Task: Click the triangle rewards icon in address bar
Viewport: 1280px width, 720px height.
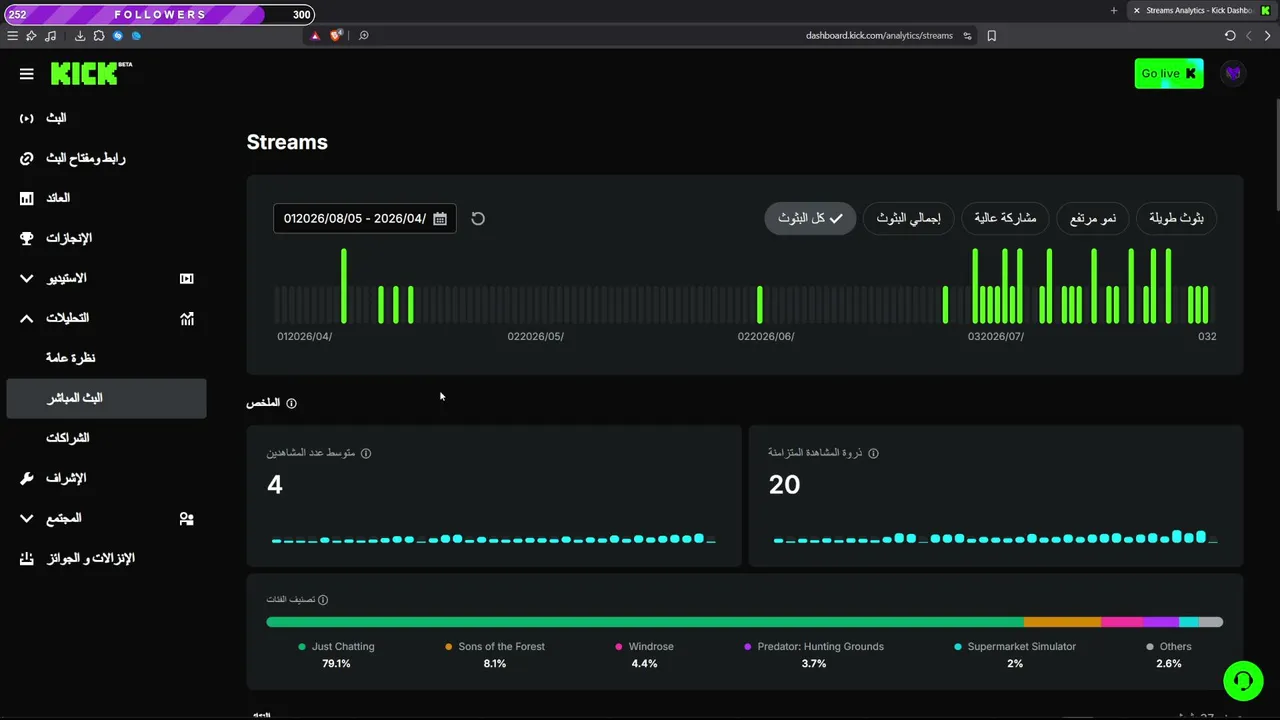Action: (x=315, y=35)
